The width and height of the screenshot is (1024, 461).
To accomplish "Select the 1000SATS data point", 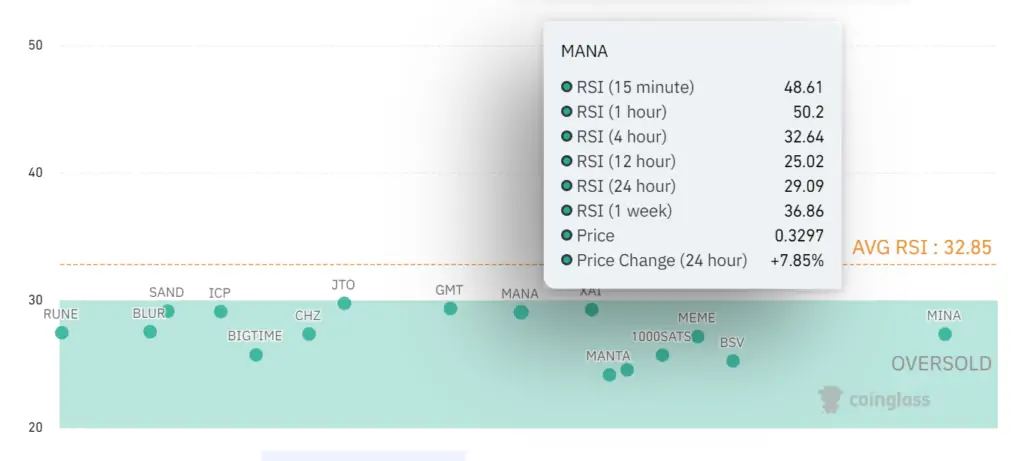I will coord(662,354).
